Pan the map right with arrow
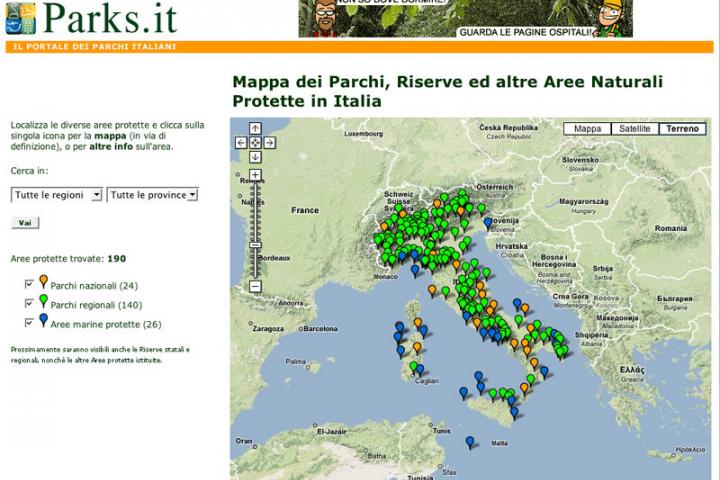720x480 pixels. click(x=269, y=142)
